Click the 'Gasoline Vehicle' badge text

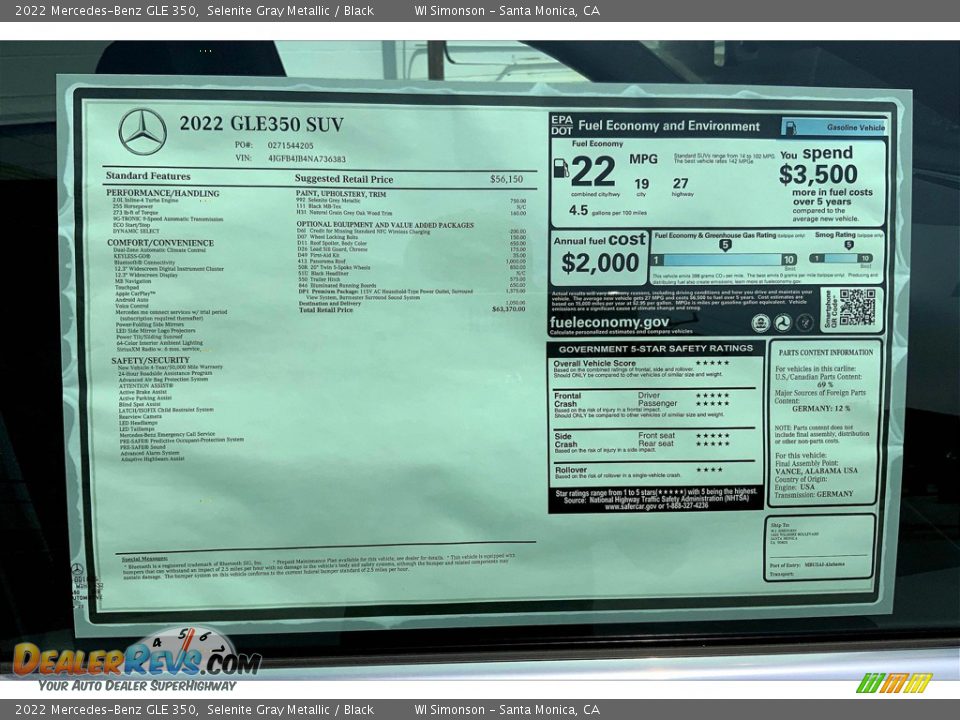pyautogui.click(x=855, y=127)
